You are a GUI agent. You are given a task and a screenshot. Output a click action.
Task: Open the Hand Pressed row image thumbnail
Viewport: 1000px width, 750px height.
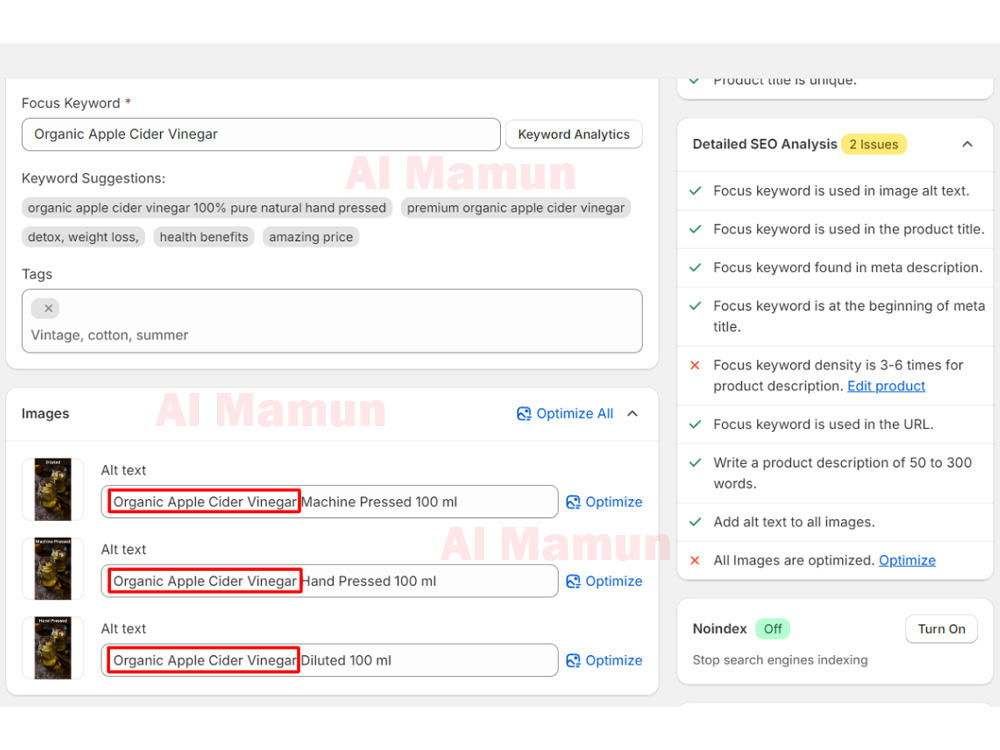53,569
